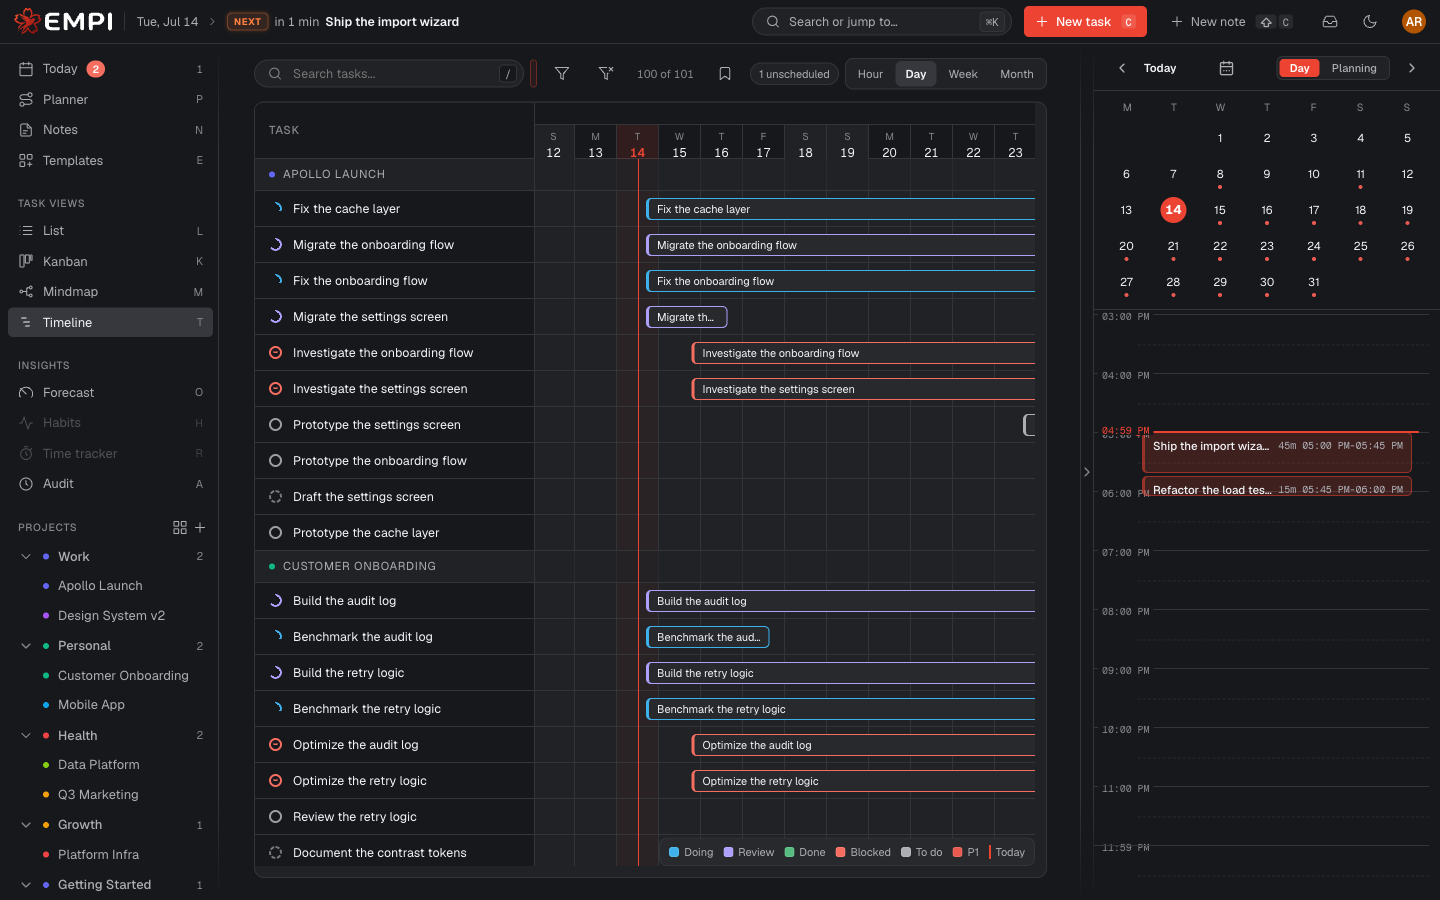Toggle dark mode moon icon
Image resolution: width=1440 pixels, height=900 pixels.
pos(1370,21)
